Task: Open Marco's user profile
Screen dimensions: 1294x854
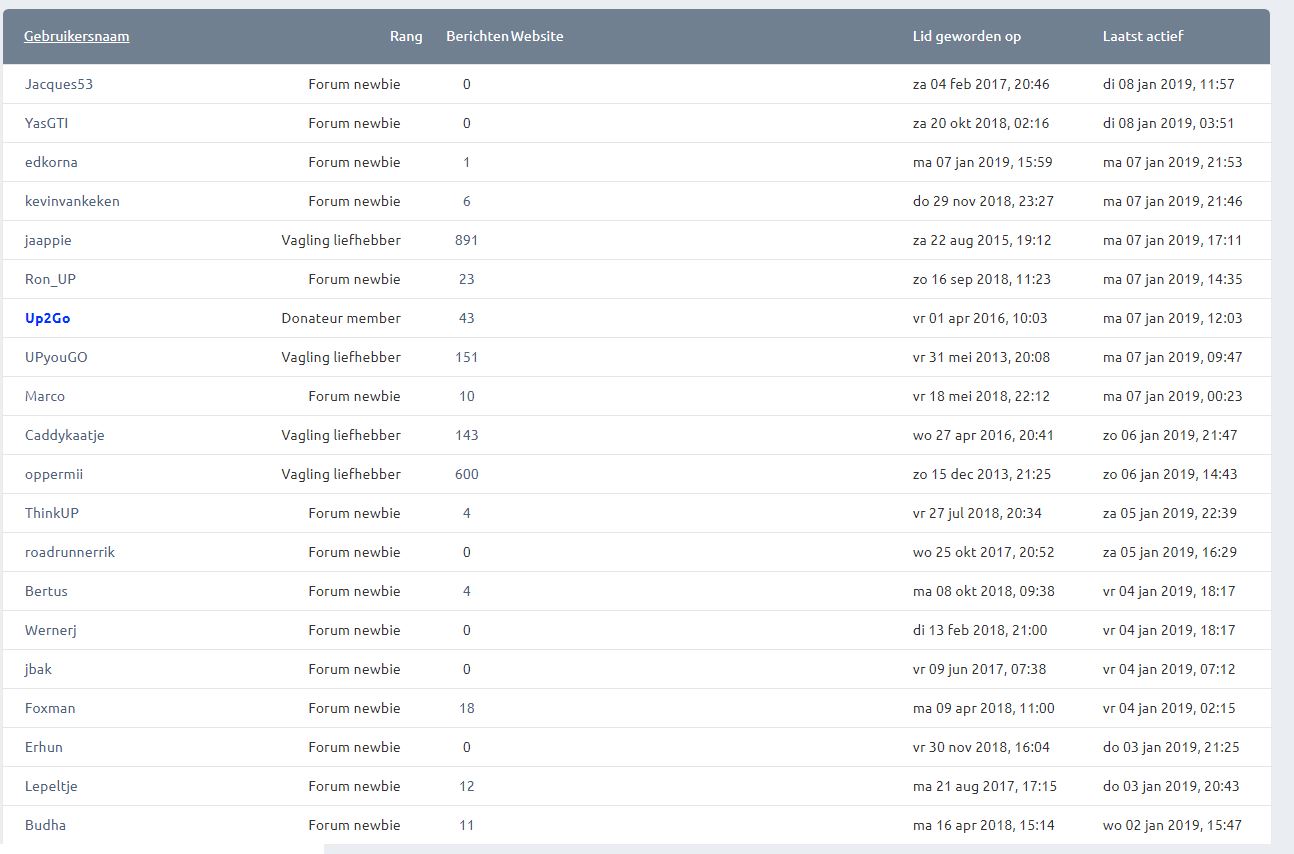Action: pos(45,396)
